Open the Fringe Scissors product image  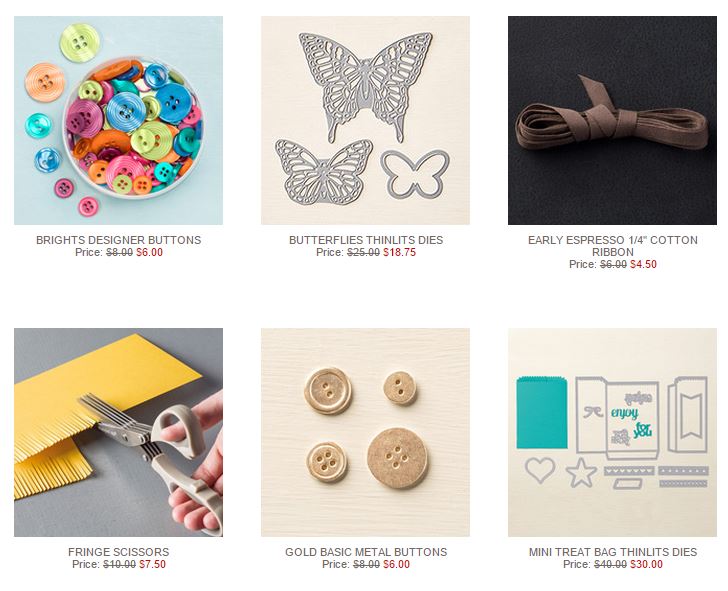pos(118,433)
